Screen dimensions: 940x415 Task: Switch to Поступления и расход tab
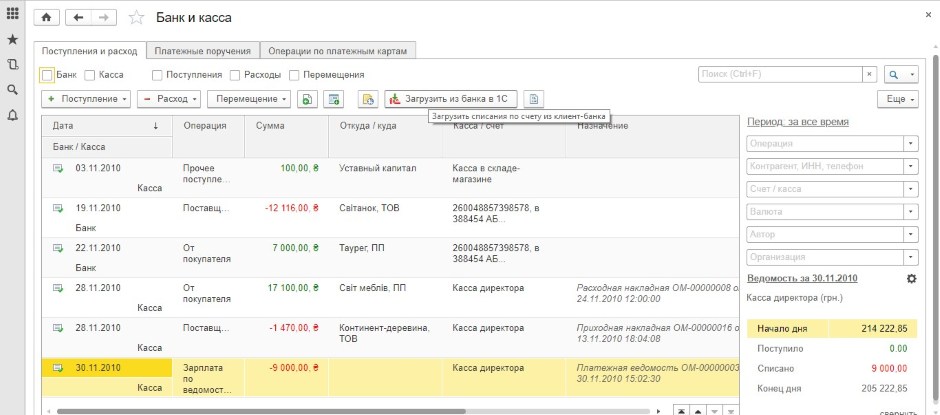tap(90, 51)
